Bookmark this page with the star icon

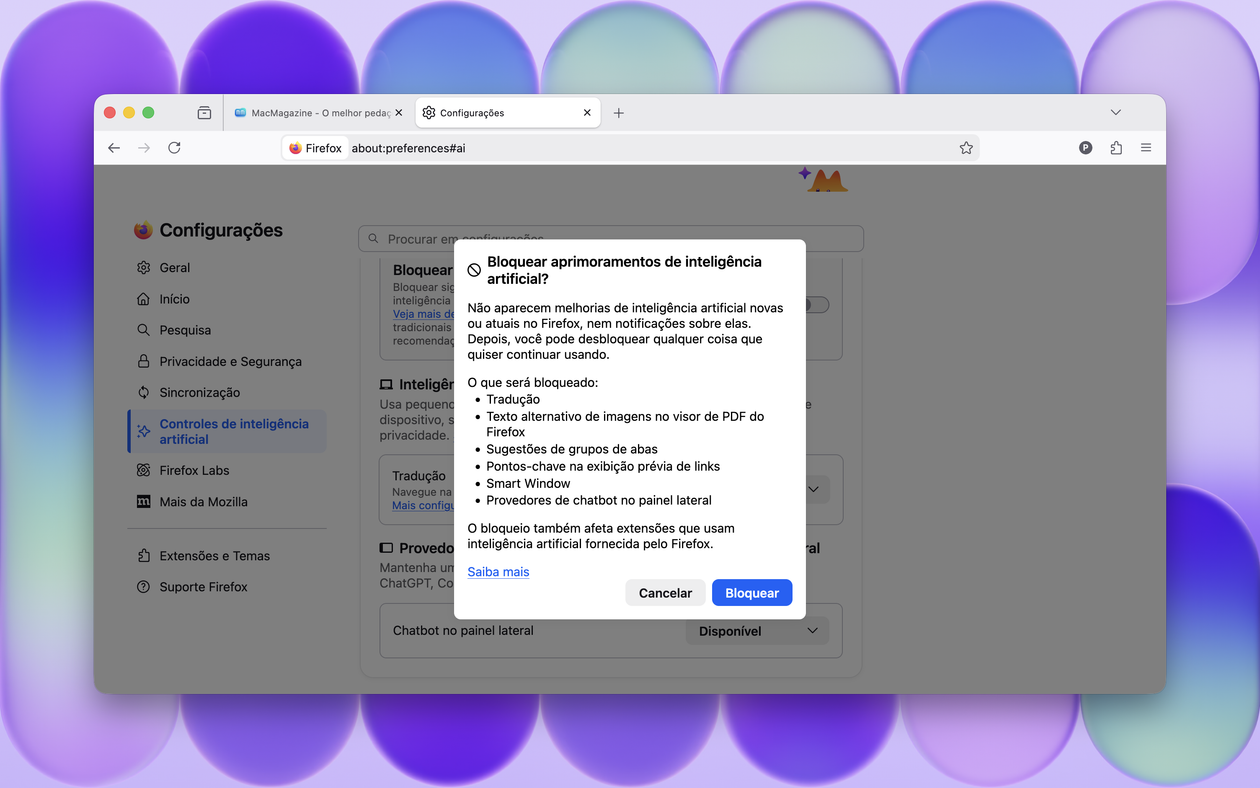[x=966, y=148]
